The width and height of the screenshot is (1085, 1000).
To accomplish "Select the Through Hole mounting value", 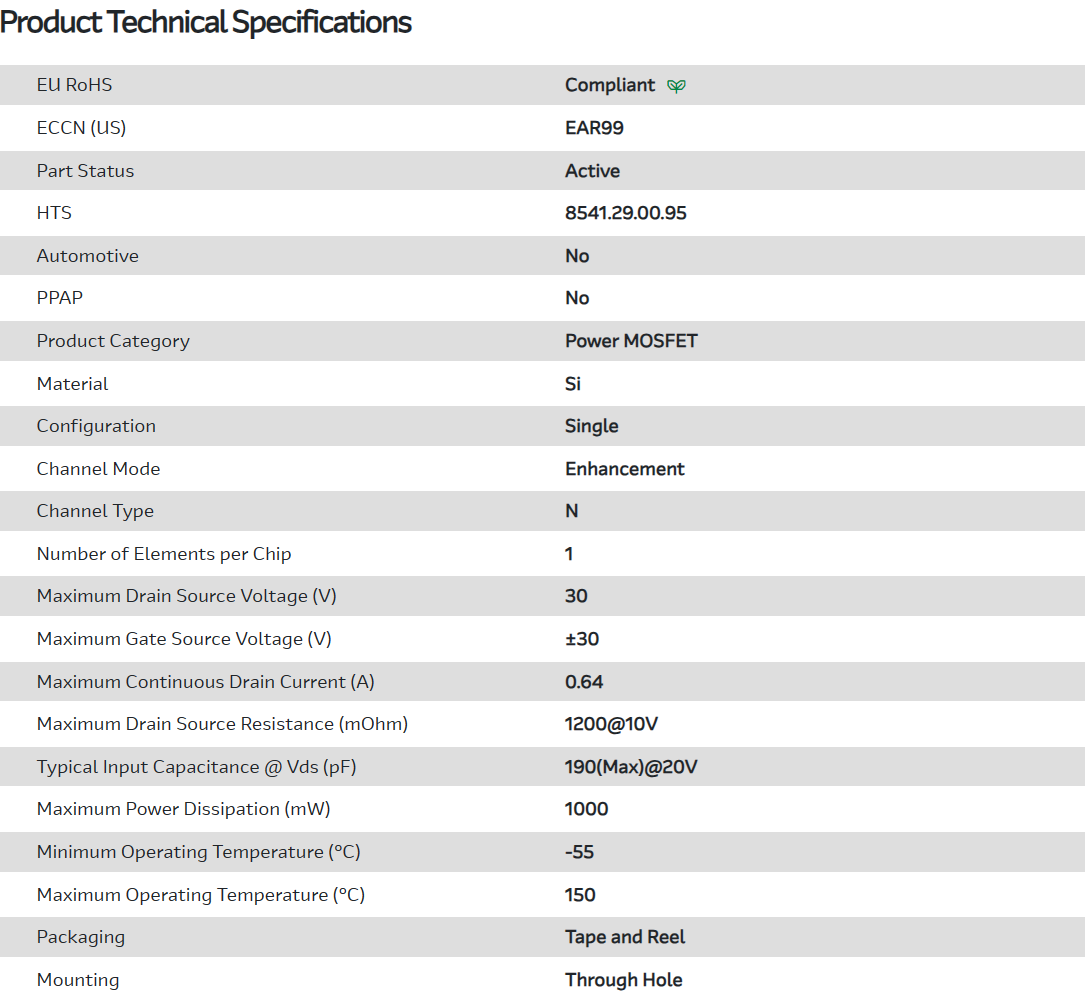I will click(x=623, y=980).
